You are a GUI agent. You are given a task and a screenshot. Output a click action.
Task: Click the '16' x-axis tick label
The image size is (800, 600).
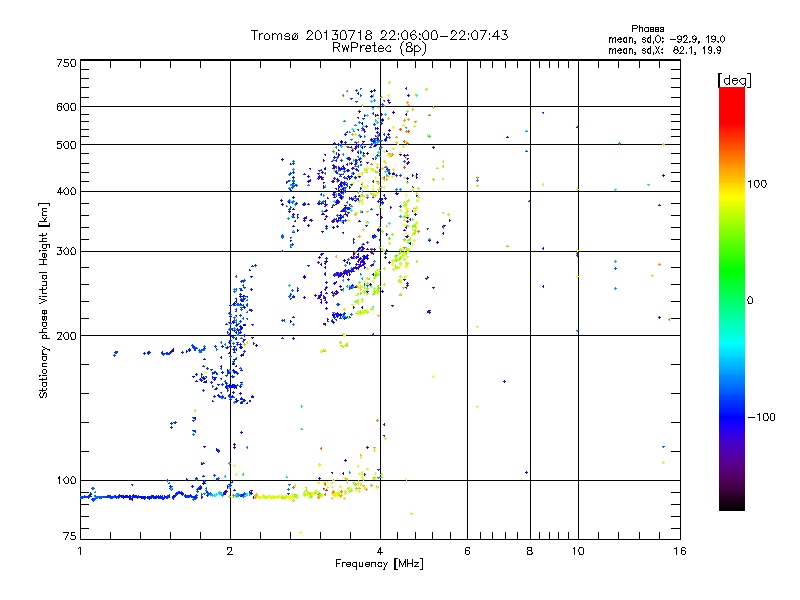point(680,551)
